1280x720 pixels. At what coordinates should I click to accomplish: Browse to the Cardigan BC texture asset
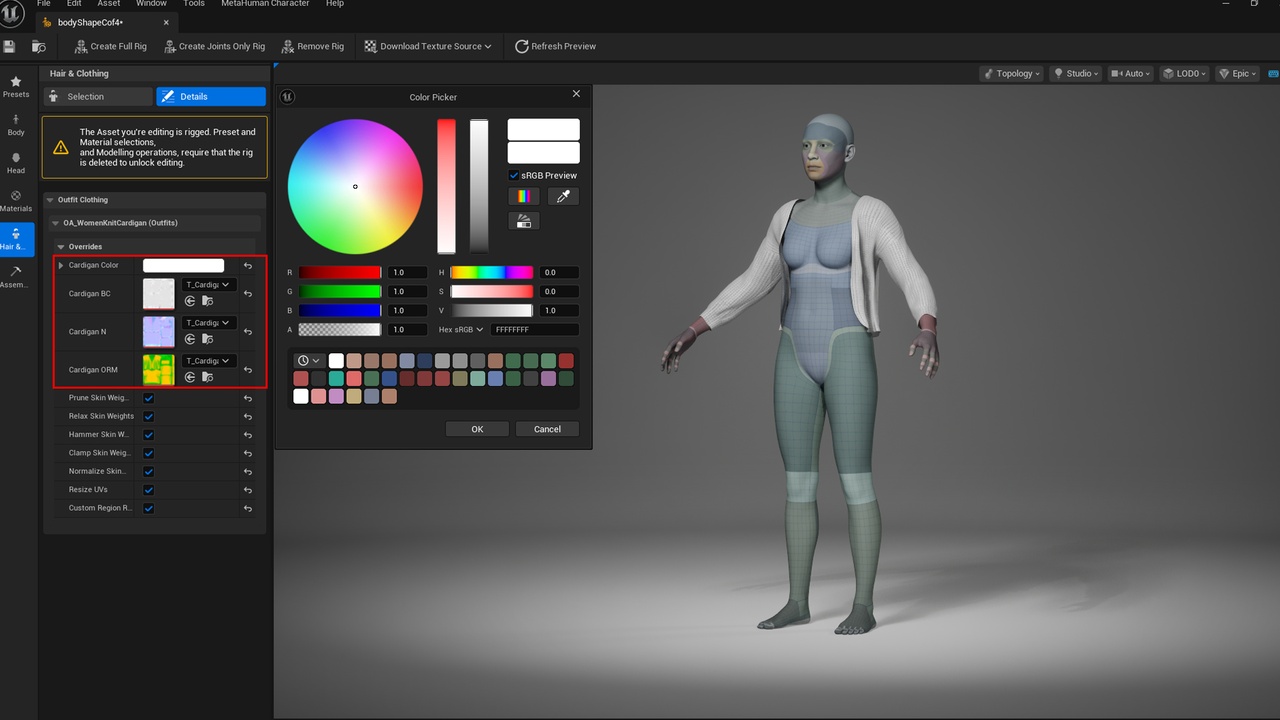207,300
